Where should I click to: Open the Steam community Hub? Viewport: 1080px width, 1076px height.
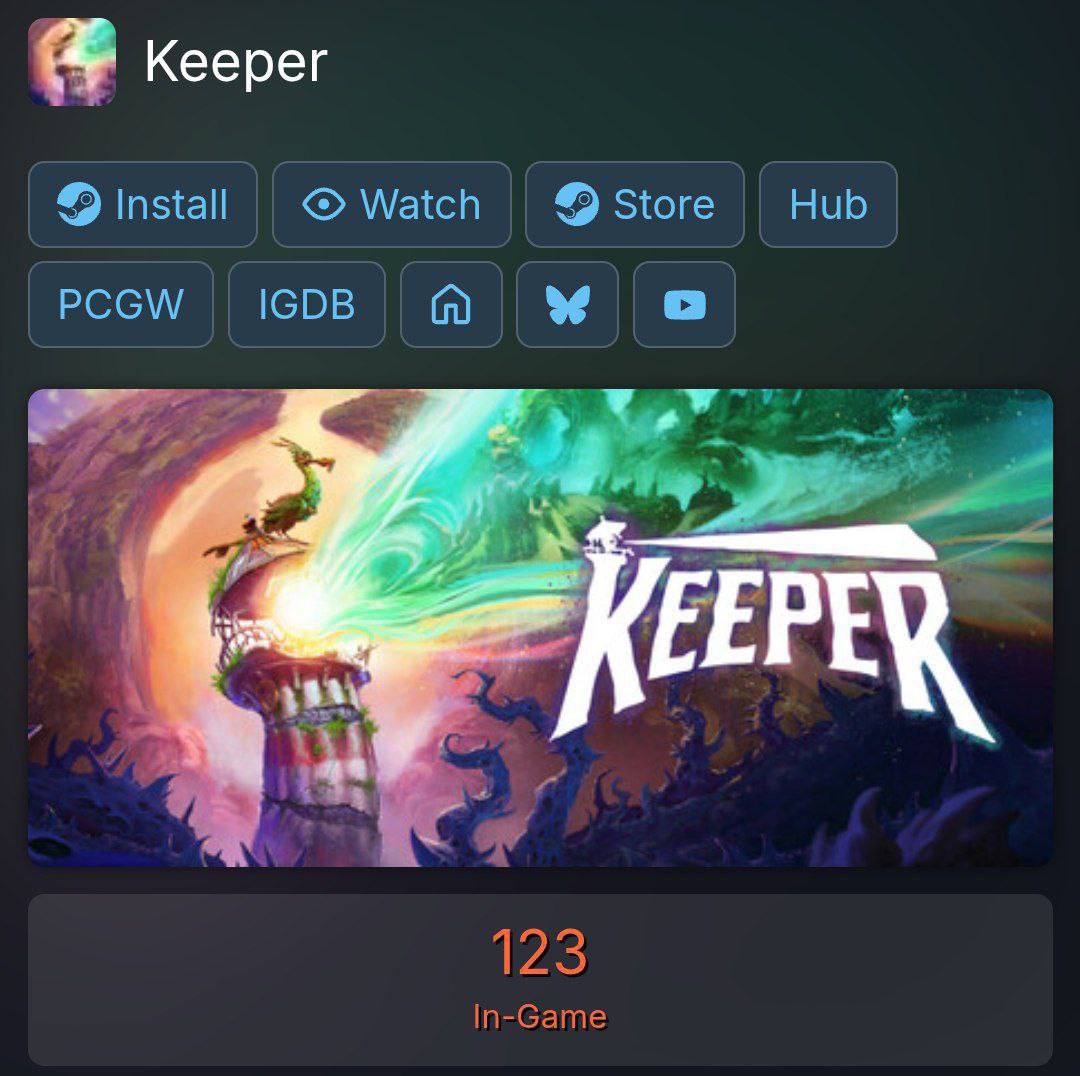[828, 205]
